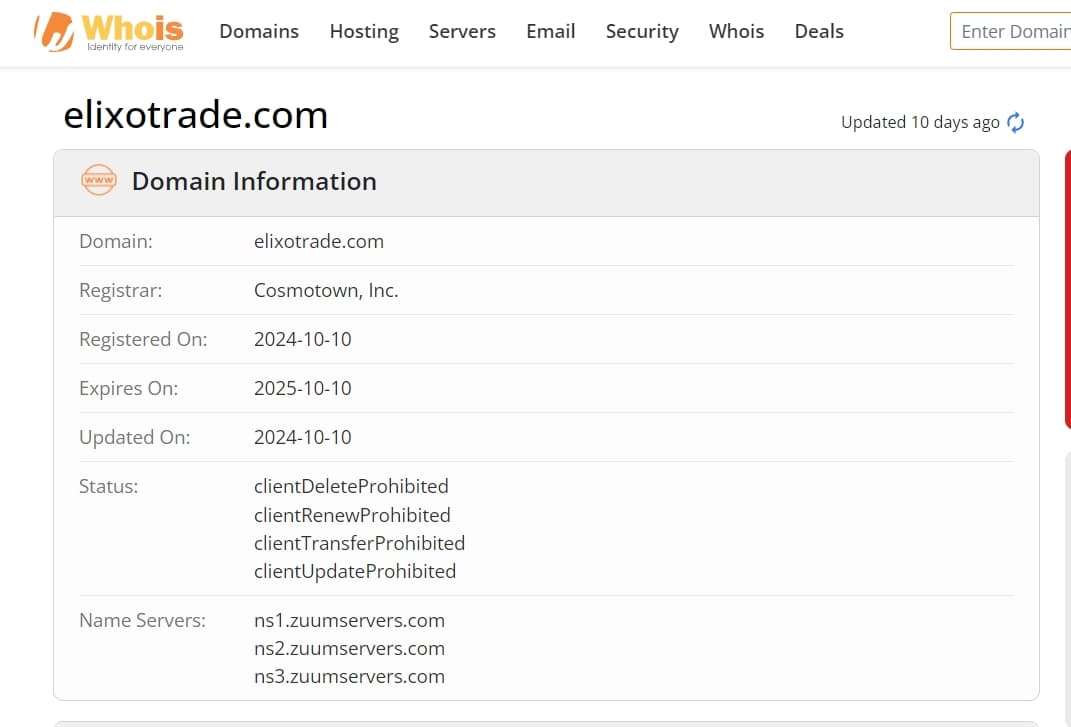Select status clientUpdateProhibited
The width and height of the screenshot is (1071, 727).
tap(355, 571)
